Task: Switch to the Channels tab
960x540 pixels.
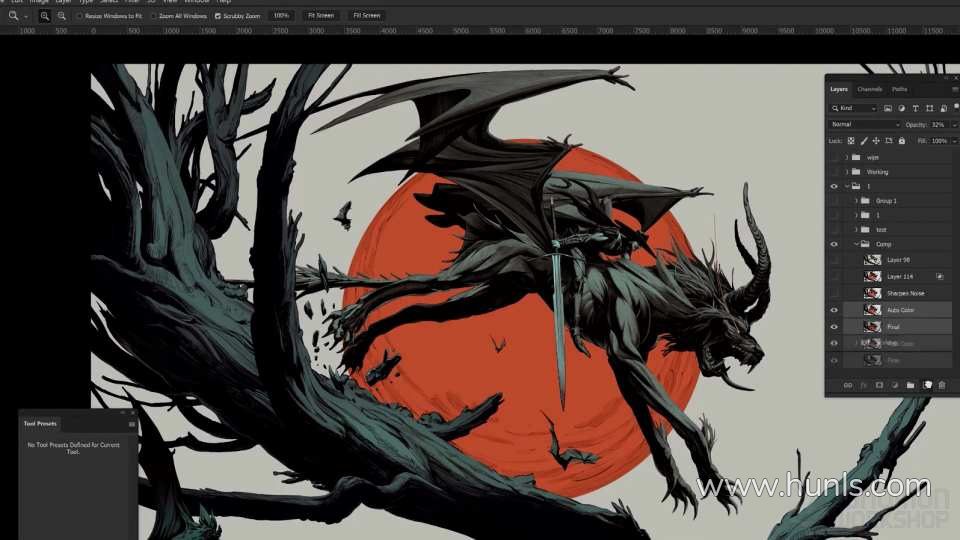Action: pyautogui.click(x=869, y=89)
